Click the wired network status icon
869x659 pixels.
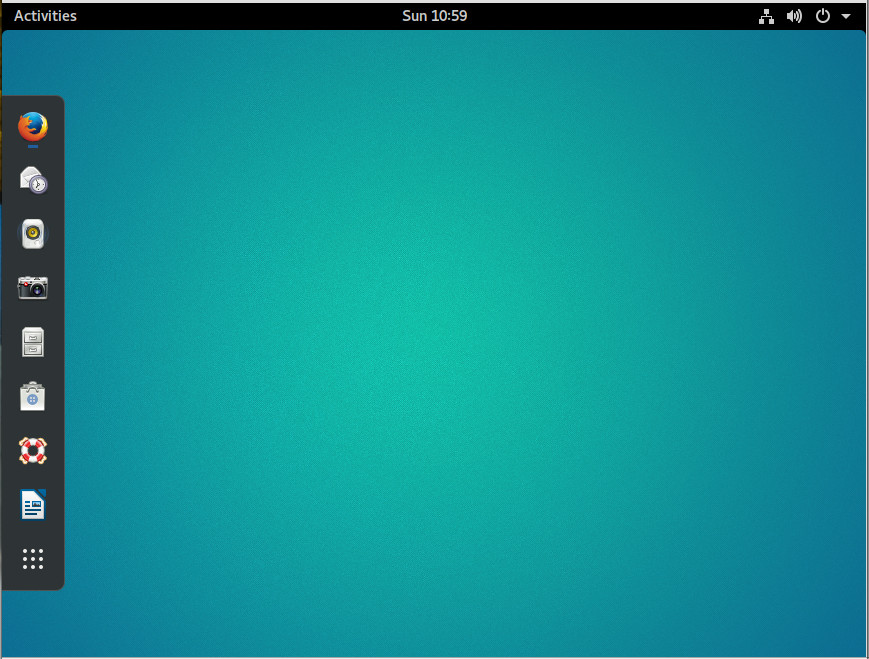[x=767, y=16]
